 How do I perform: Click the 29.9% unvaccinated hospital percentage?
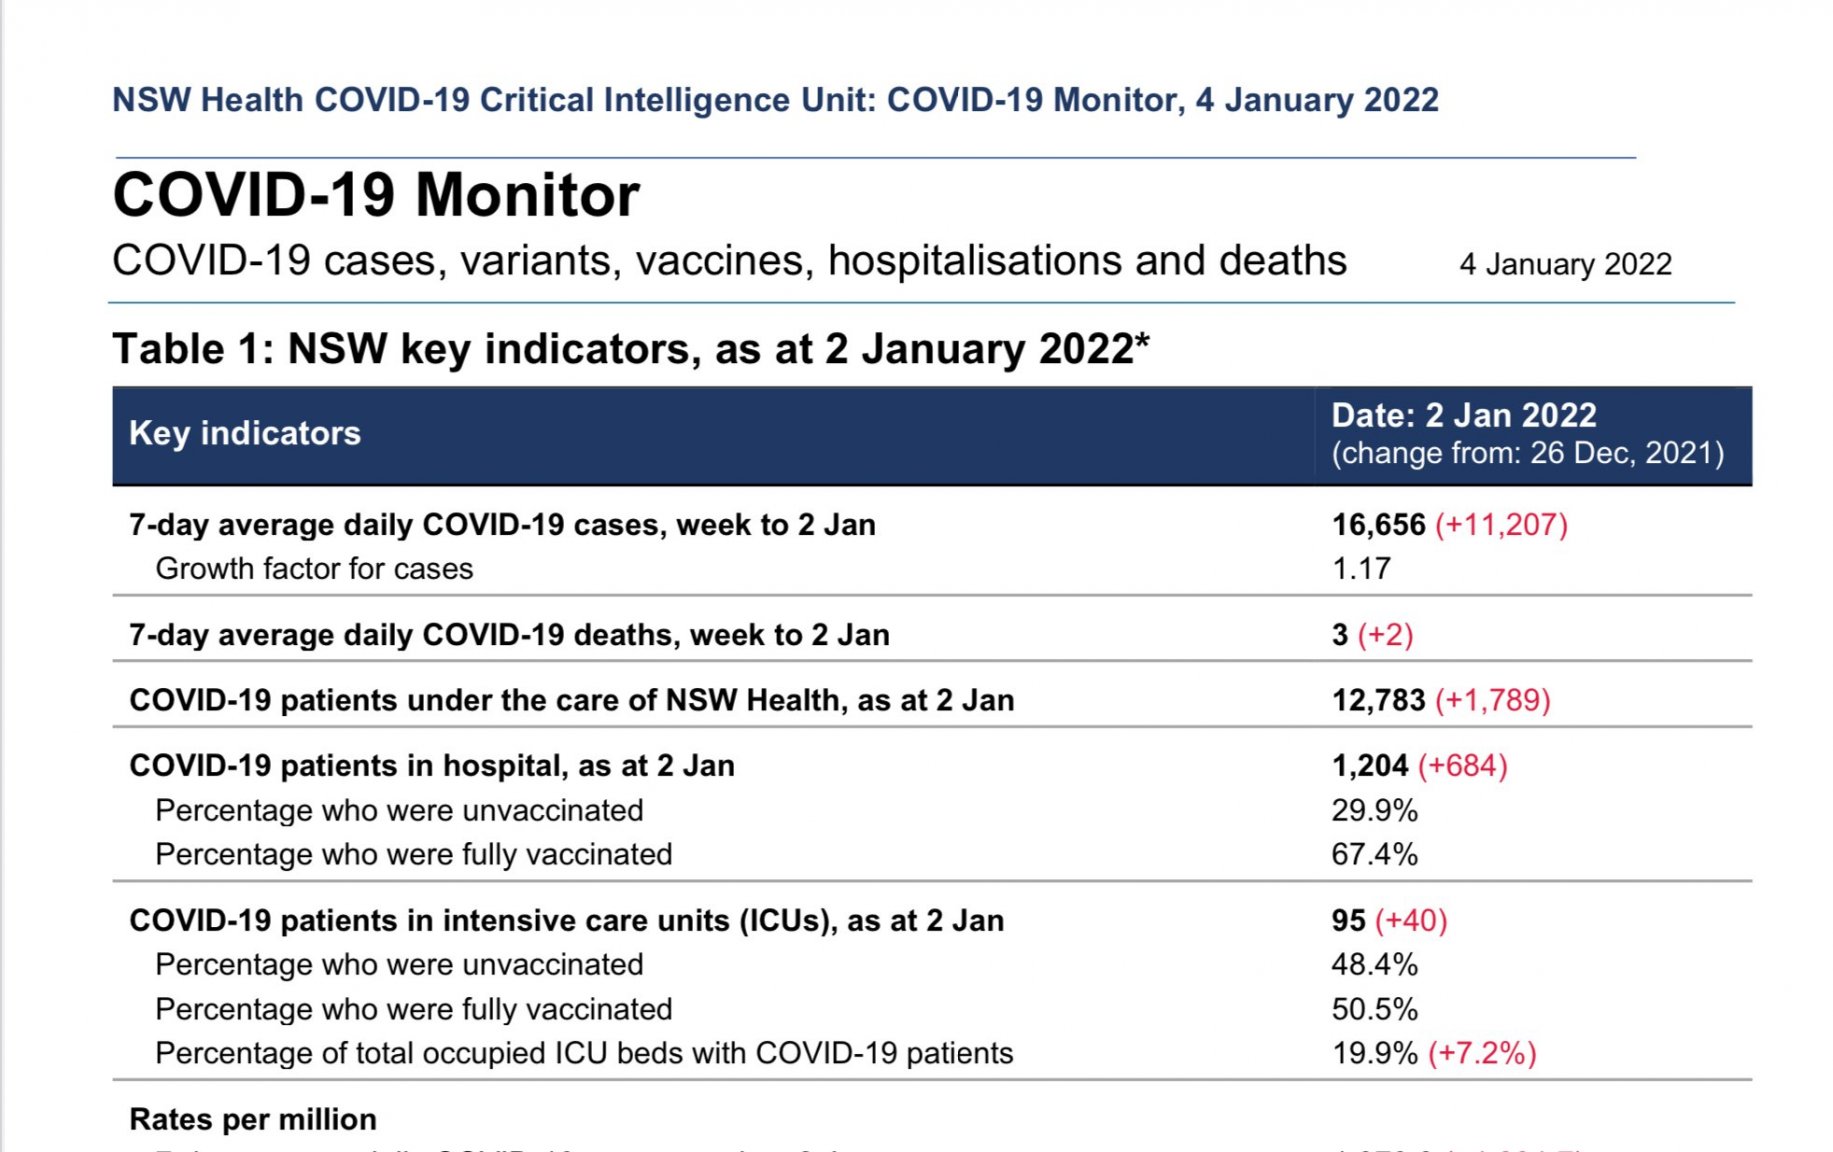[1374, 810]
